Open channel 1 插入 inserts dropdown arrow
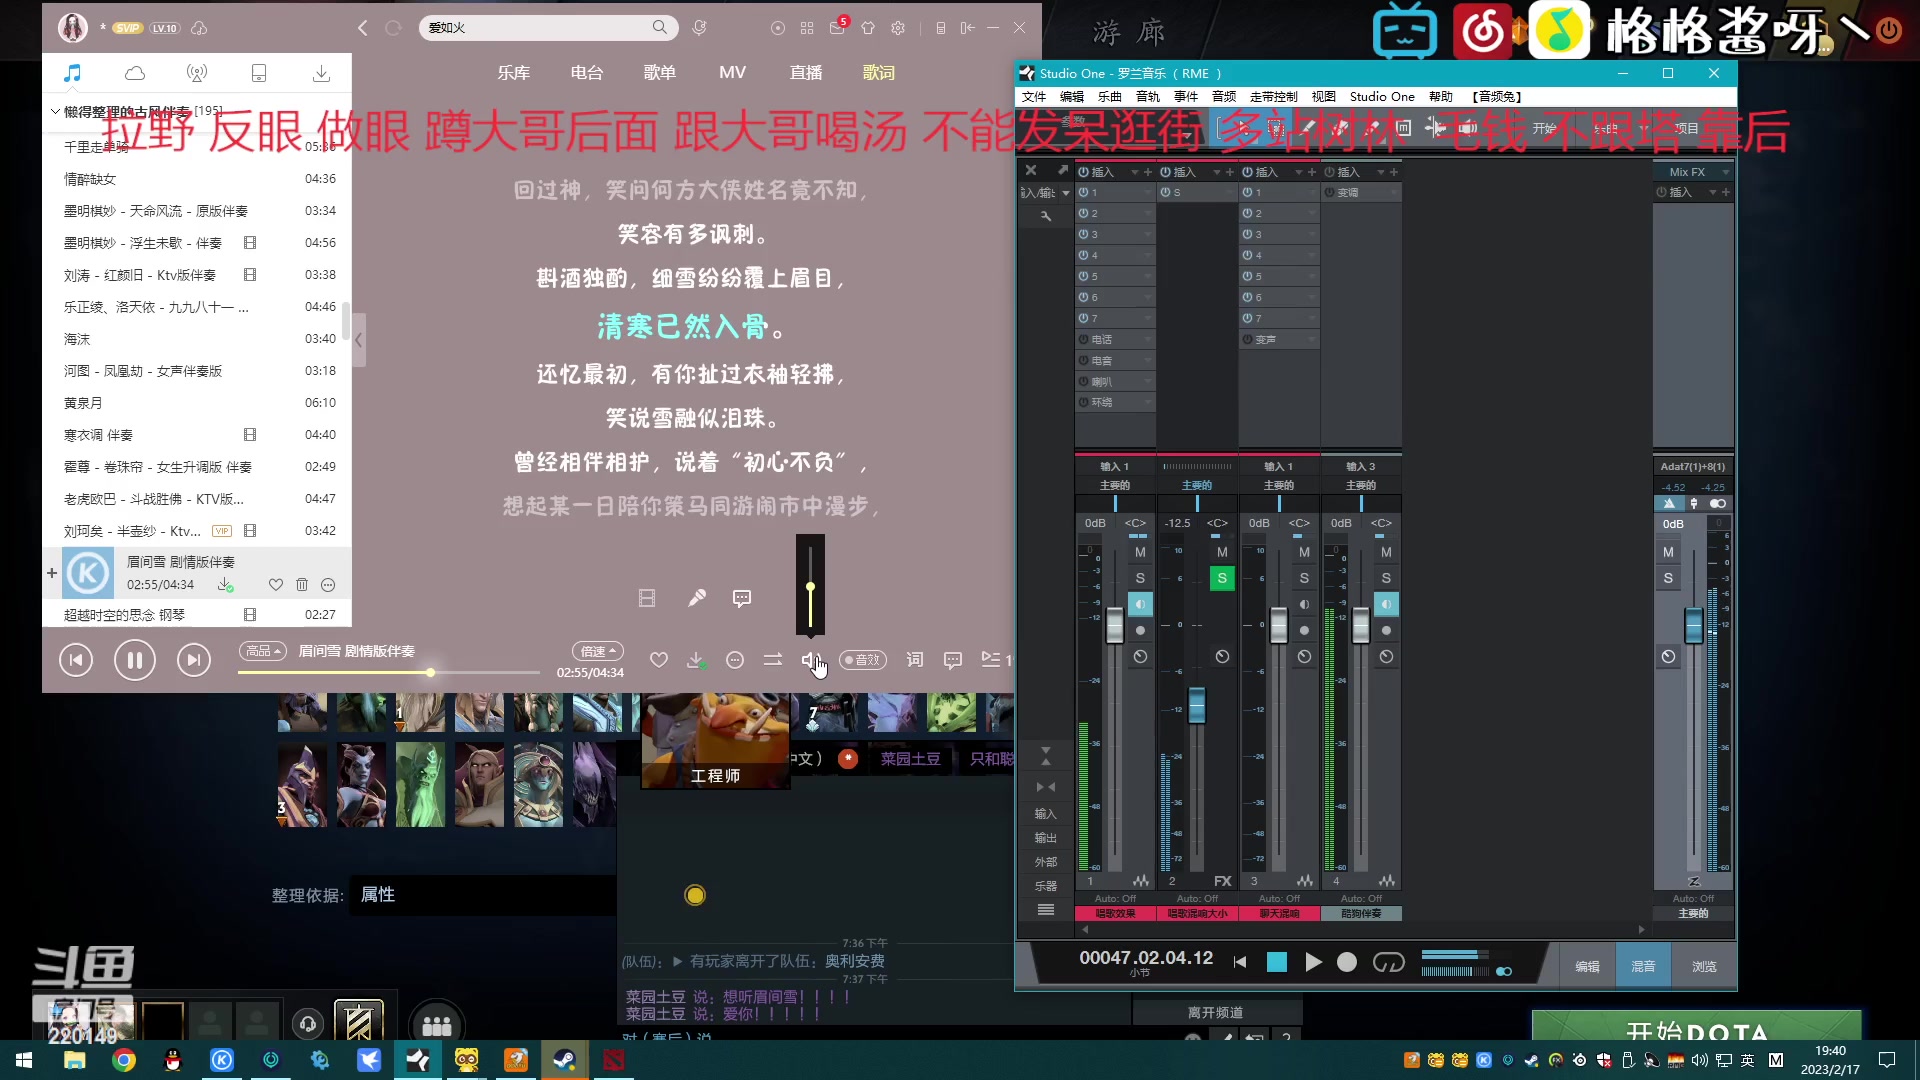Viewport: 1920px width, 1080px height. click(1134, 172)
